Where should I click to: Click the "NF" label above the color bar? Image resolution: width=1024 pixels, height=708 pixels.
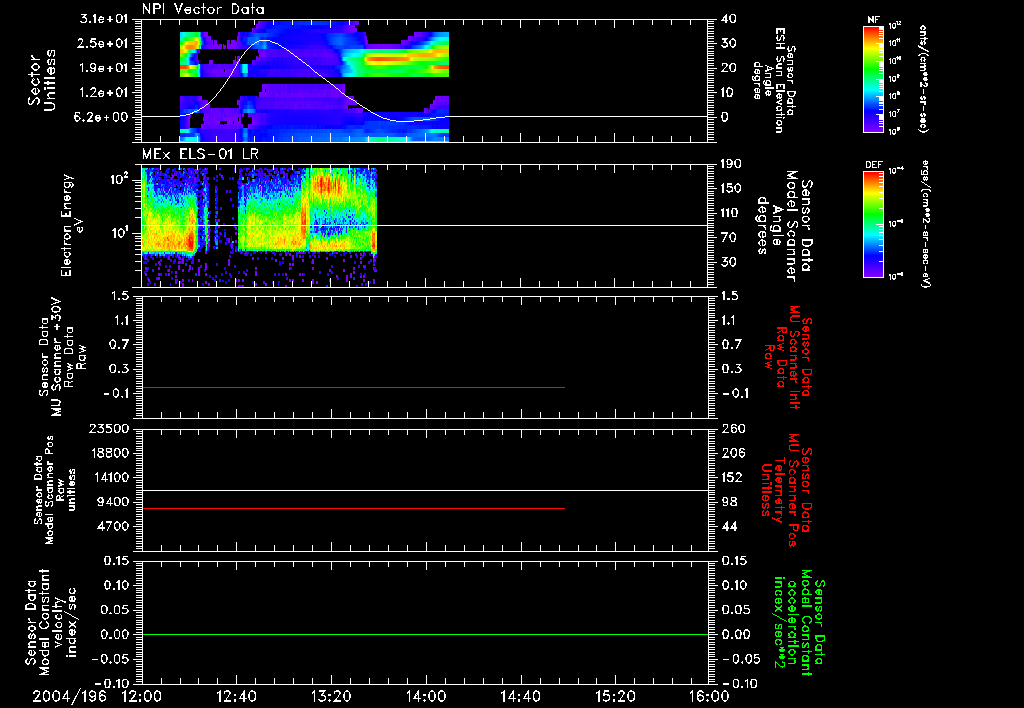point(874,20)
